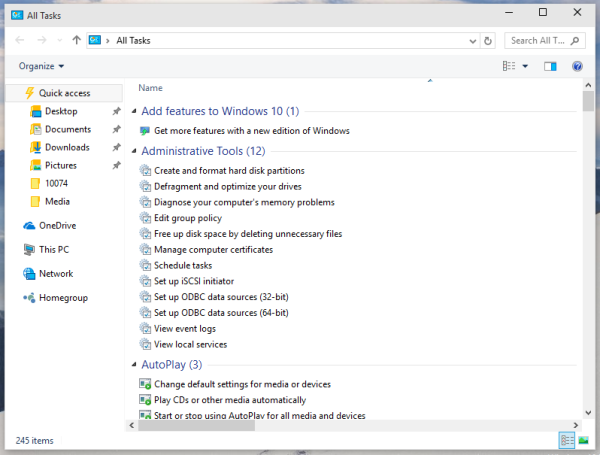Click the All Tasks address bar icon
Image resolution: width=600 pixels, height=455 pixels.
[95, 40]
